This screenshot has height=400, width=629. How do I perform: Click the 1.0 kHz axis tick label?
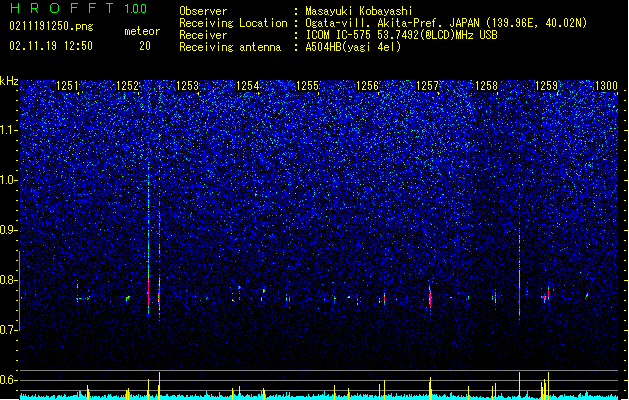(x=8, y=180)
